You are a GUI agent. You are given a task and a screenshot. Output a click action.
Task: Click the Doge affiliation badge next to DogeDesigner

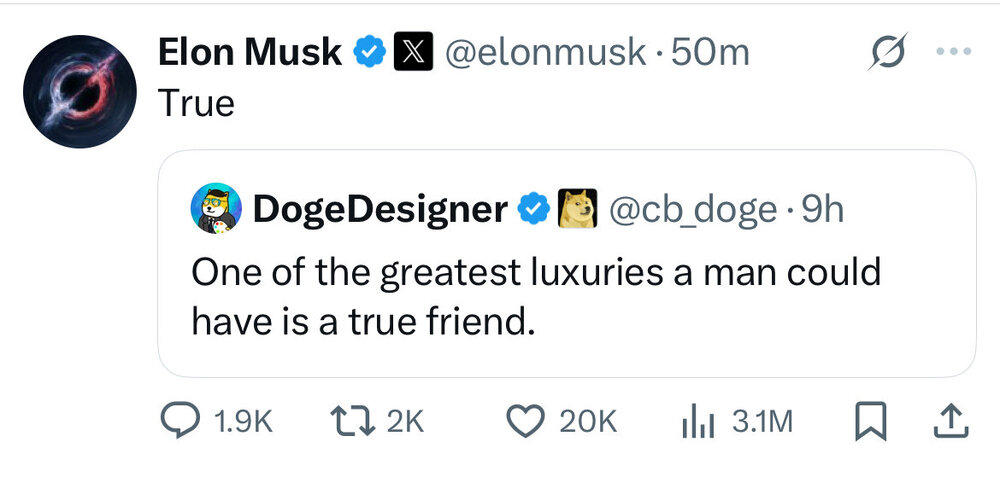tap(576, 209)
